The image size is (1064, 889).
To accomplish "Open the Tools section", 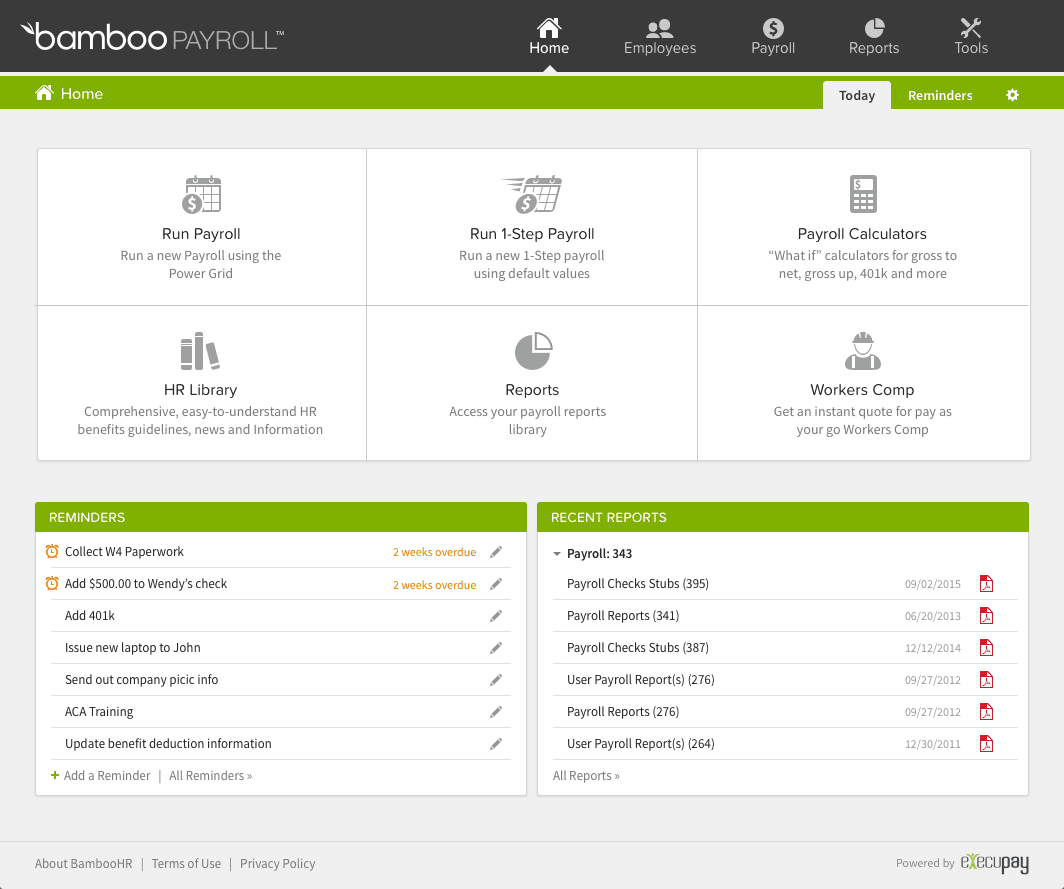I will (x=970, y=36).
